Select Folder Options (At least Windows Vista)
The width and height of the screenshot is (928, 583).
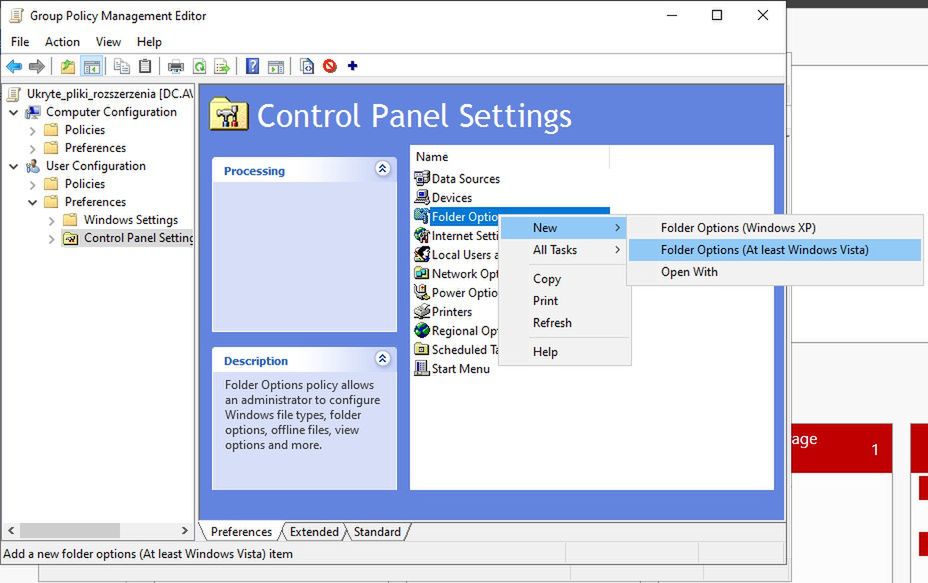click(x=775, y=250)
